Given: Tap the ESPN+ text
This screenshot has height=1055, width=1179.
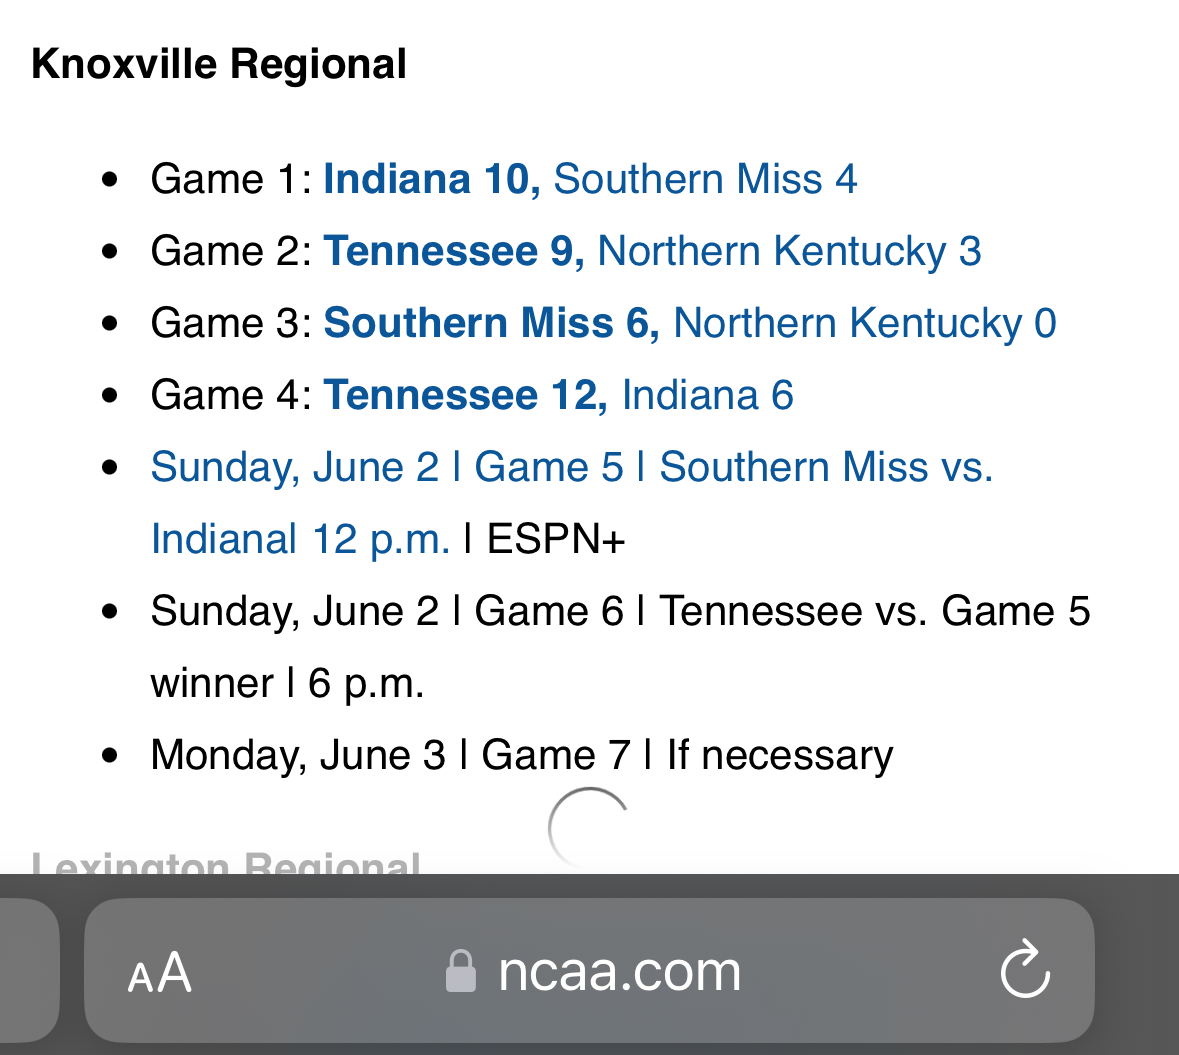Looking at the screenshot, I should click(x=556, y=539).
